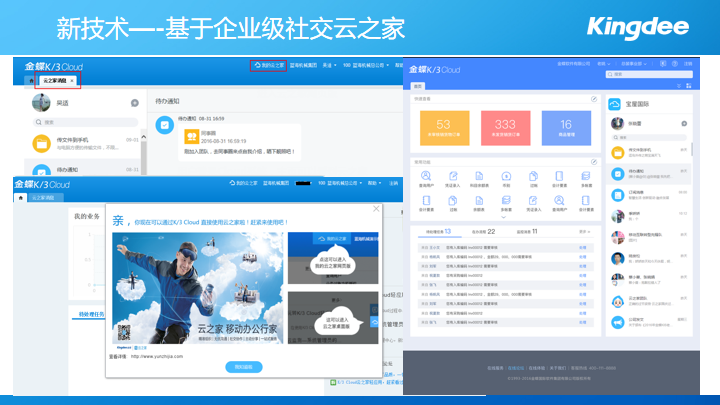Click the blue confirm button under the popup
The height and width of the screenshot is (405, 720).
244,367
